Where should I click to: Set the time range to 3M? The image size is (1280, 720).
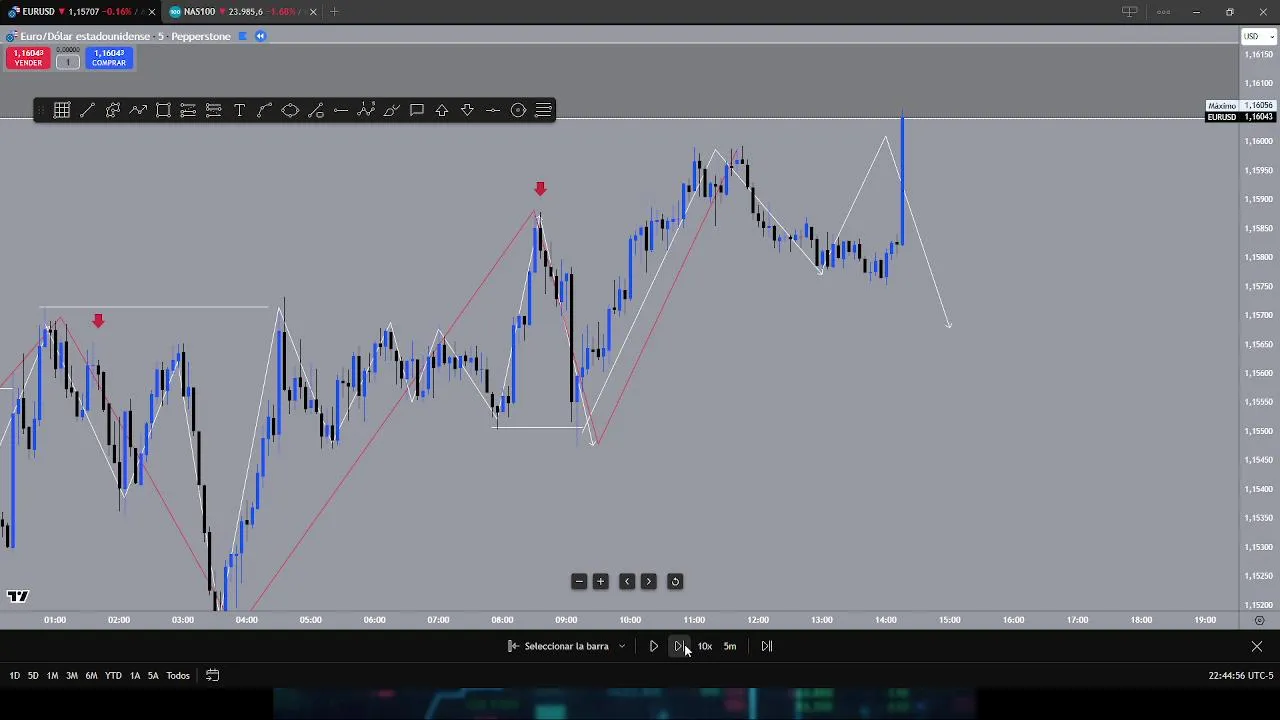tap(72, 676)
